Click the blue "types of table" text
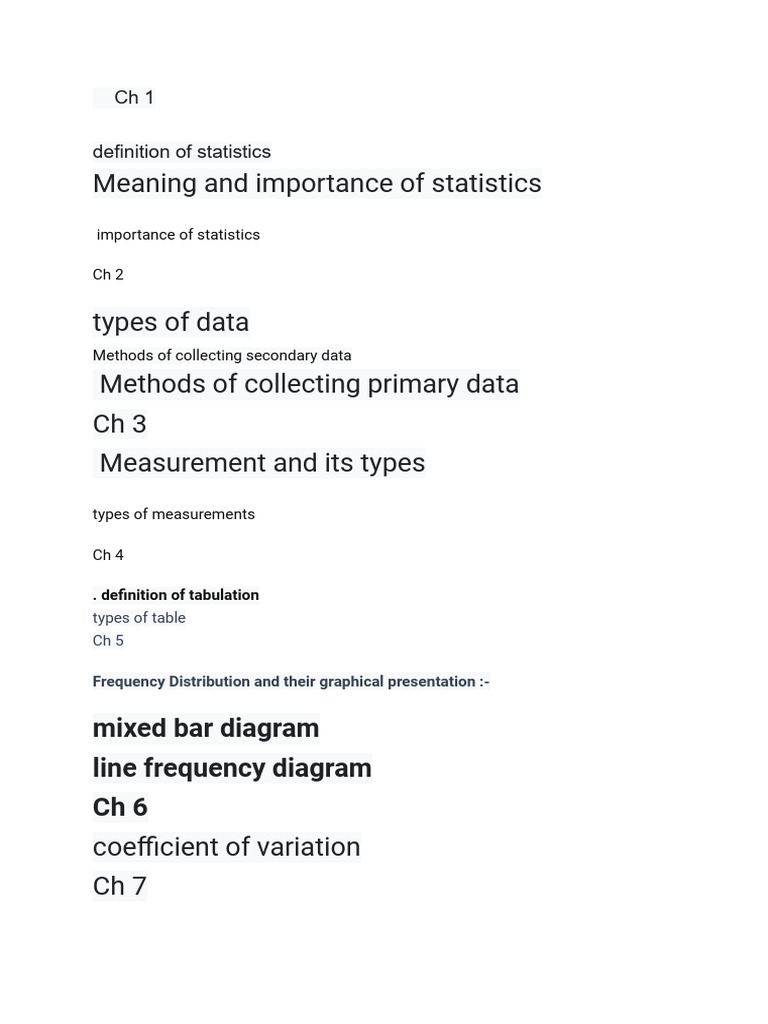The width and height of the screenshot is (768, 1024). click(139, 618)
